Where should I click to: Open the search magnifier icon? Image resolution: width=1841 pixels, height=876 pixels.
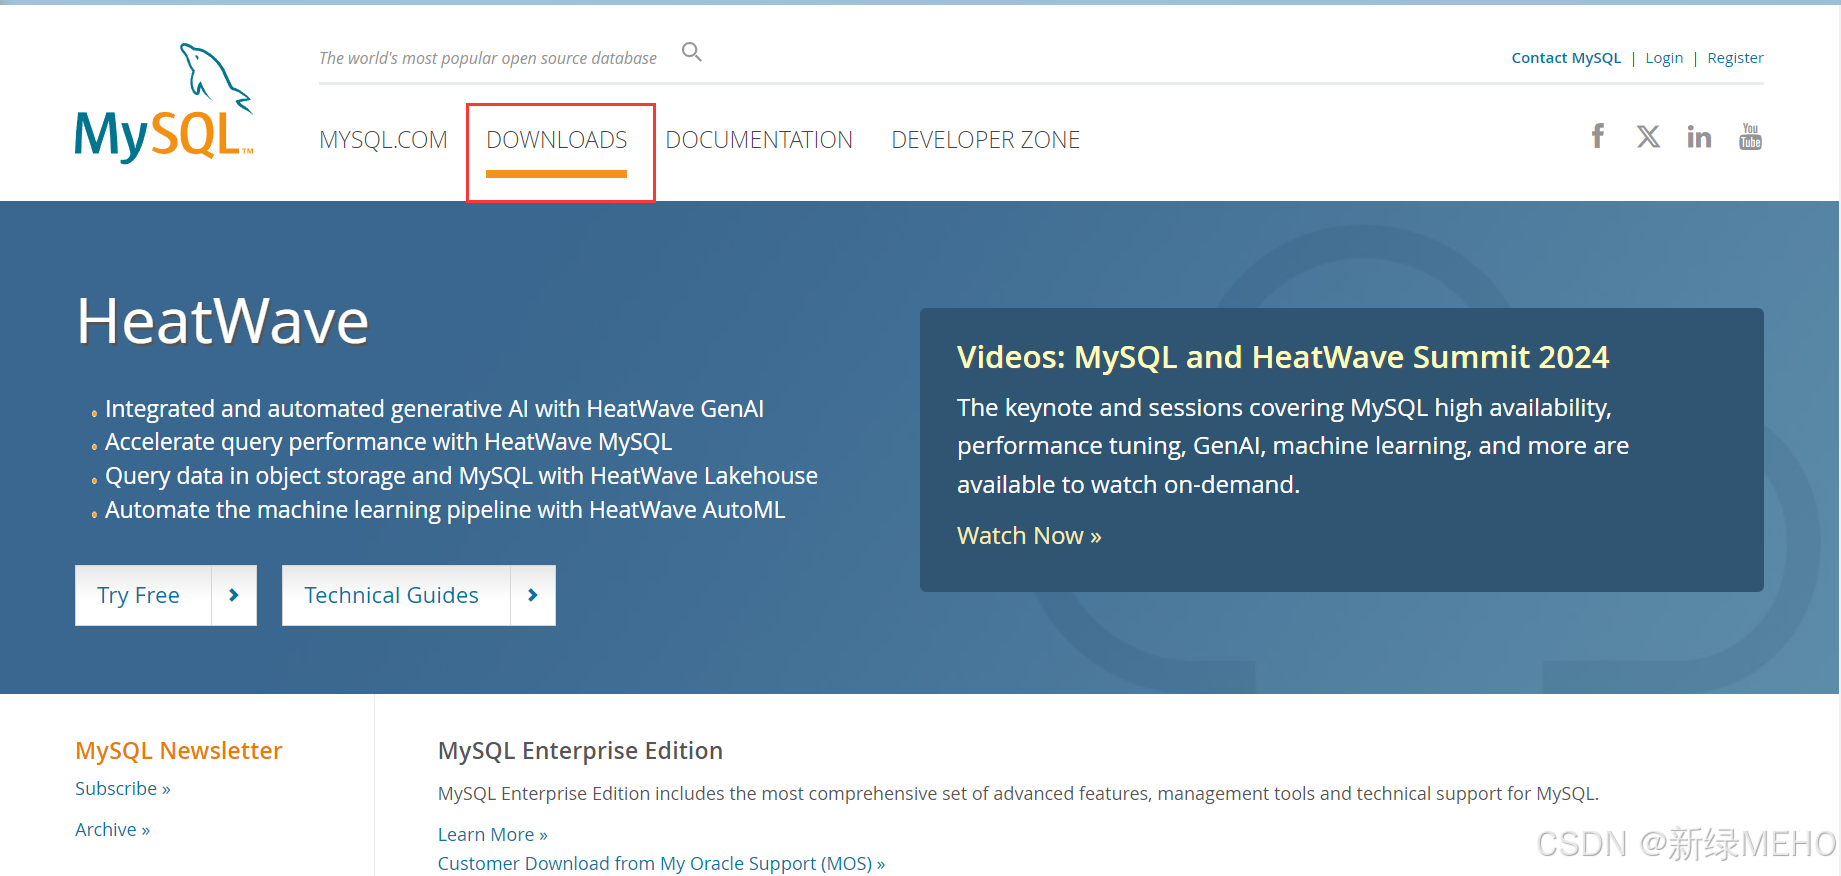click(692, 52)
